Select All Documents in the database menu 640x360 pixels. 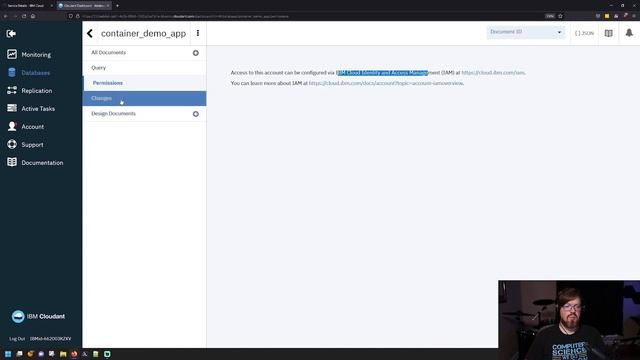pos(109,53)
